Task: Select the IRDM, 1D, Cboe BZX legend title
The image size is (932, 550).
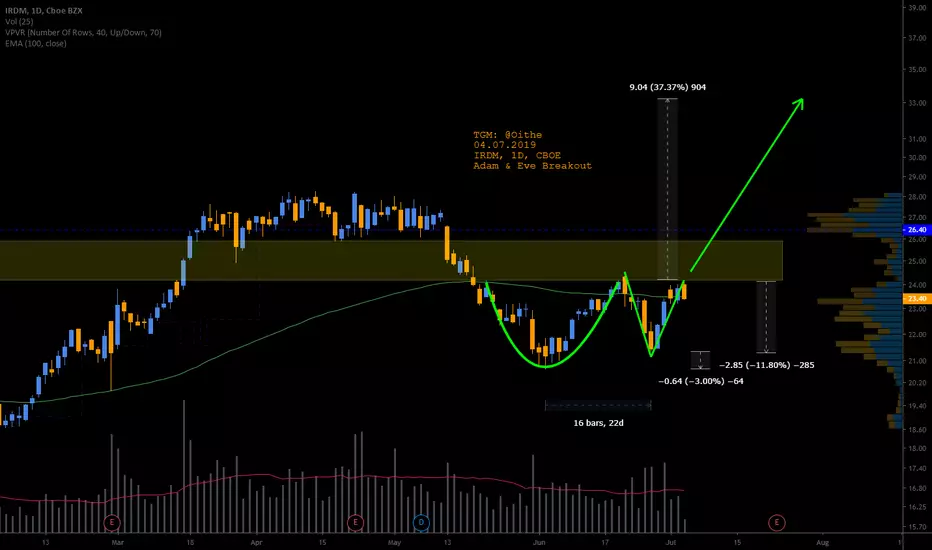Action: click(44, 11)
